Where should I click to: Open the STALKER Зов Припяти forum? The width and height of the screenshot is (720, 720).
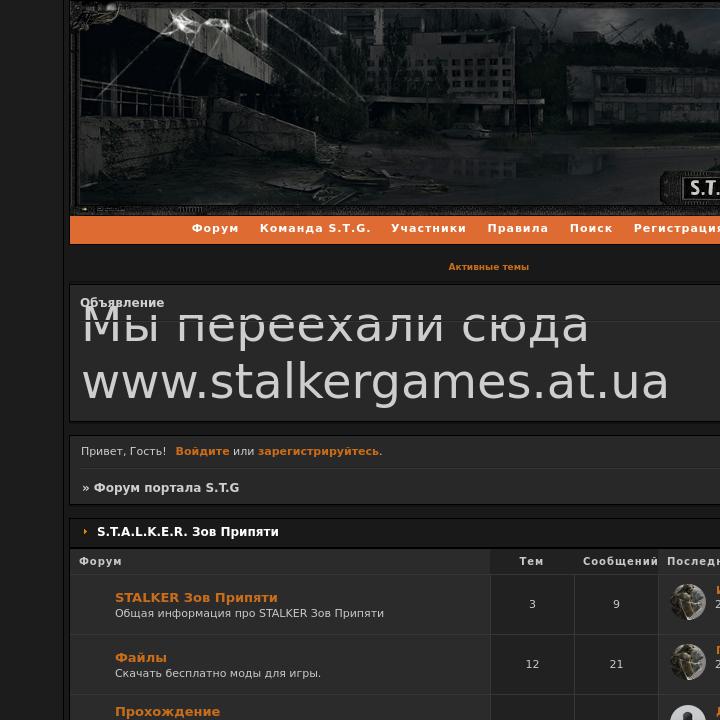pos(196,598)
